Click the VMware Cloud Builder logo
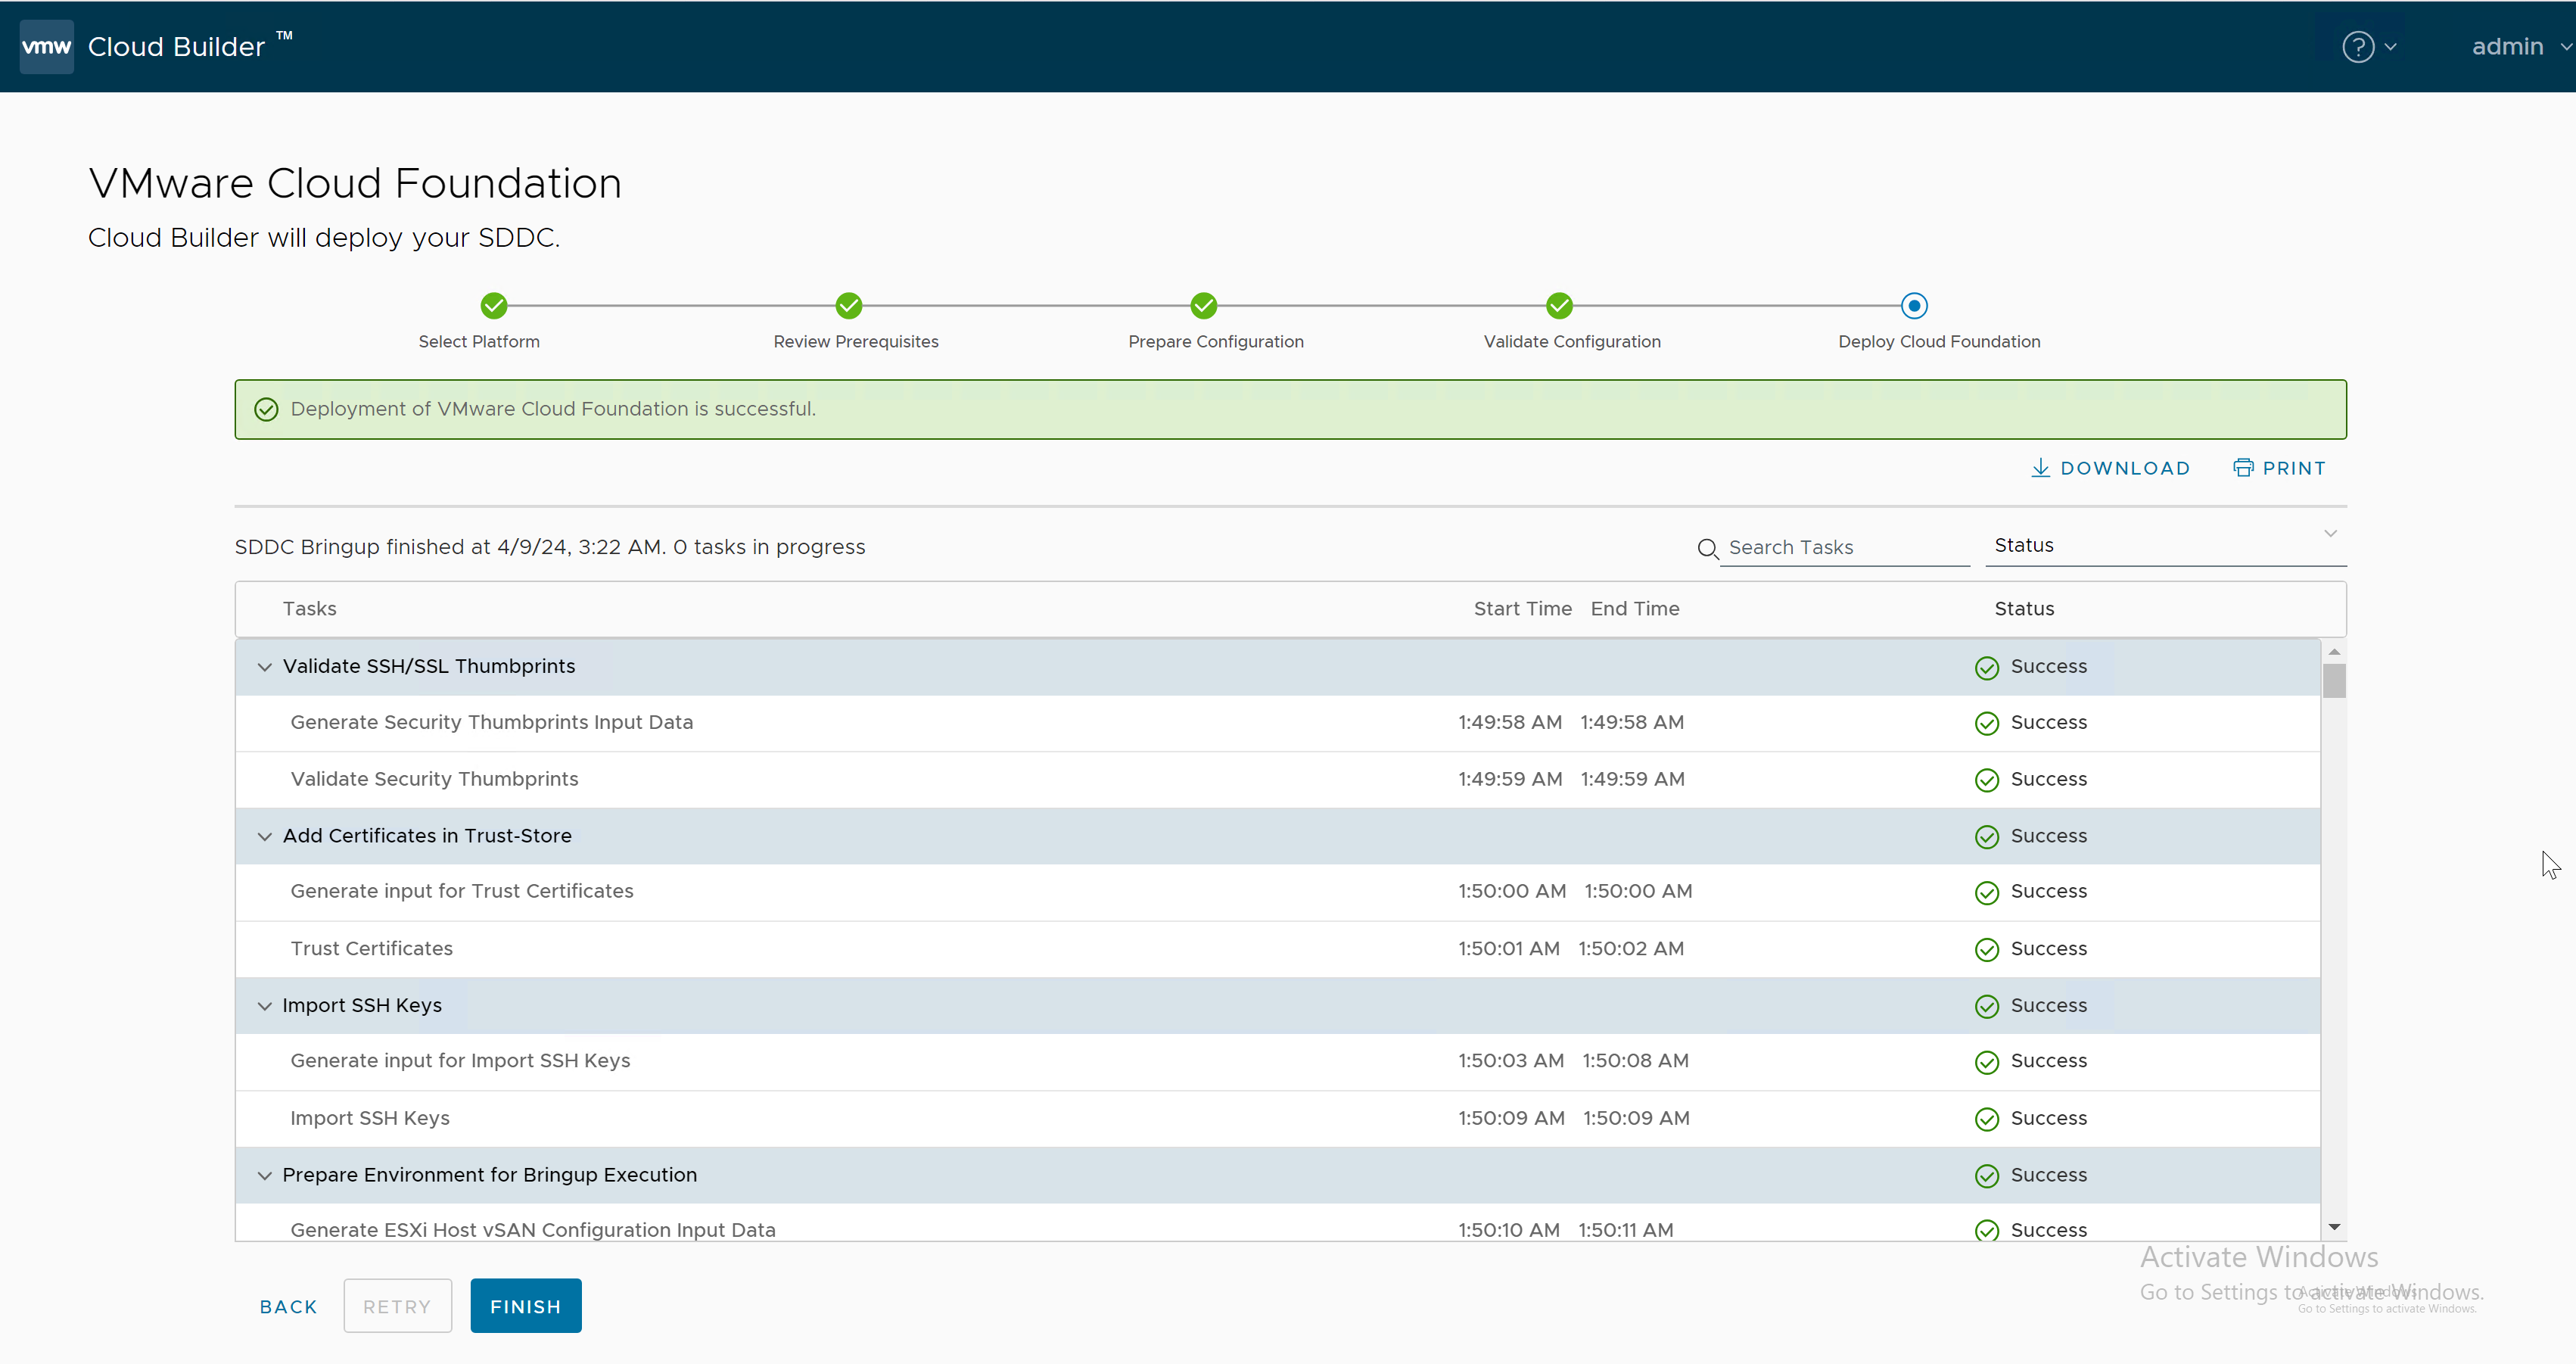The width and height of the screenshot is (2576, 1364). click(46, 46)
